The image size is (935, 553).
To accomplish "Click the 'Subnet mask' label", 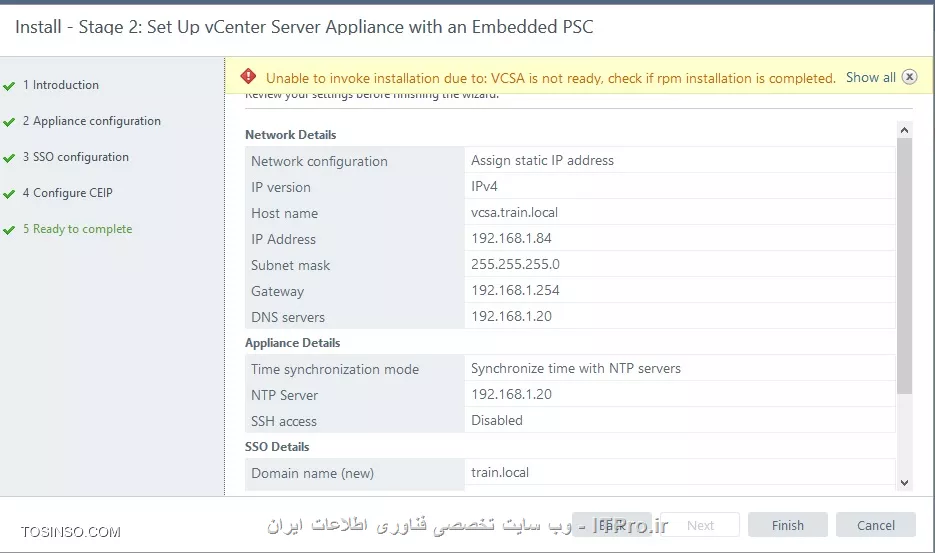I will click(290, 265).
